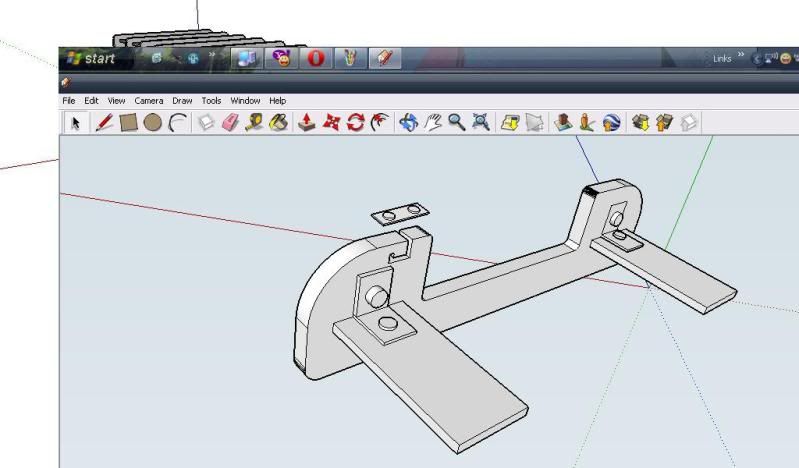Screen dimensions: 799x468
Task: Open the Photo Textures tool
Action: click(x=587, y=123)
